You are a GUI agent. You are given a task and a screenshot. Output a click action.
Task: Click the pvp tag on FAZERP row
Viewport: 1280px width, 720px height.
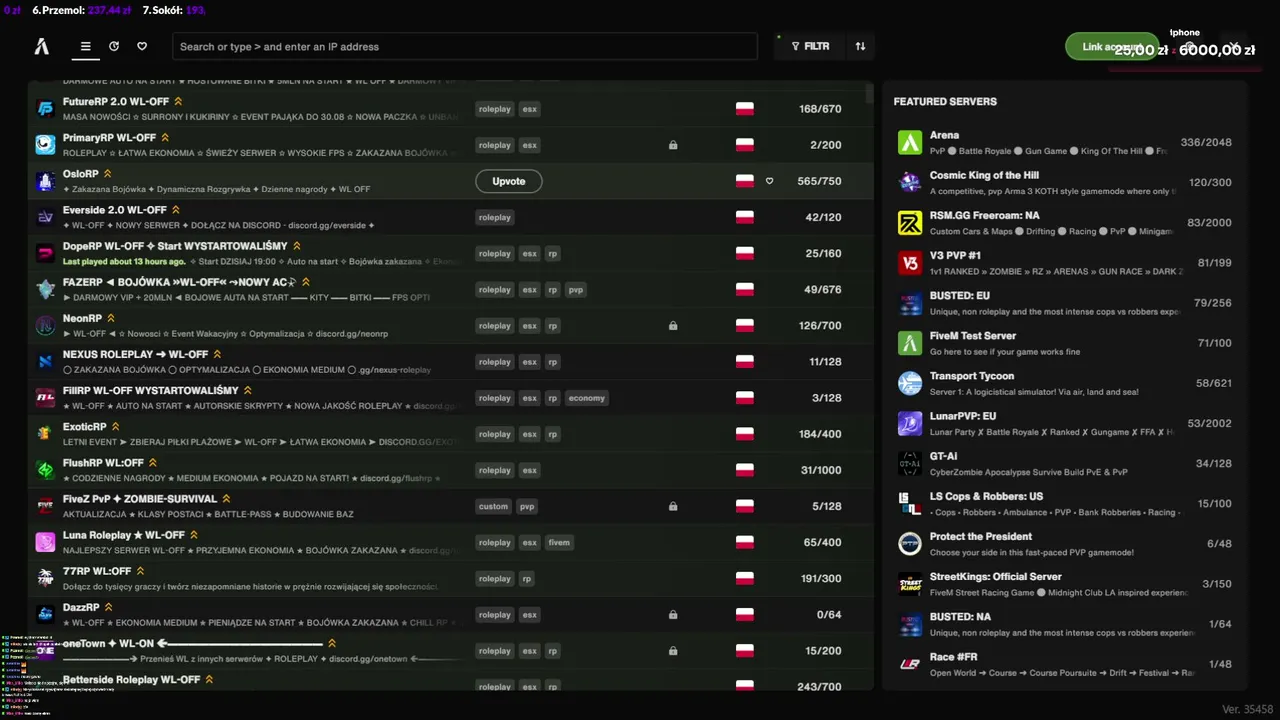pos(575,289)
